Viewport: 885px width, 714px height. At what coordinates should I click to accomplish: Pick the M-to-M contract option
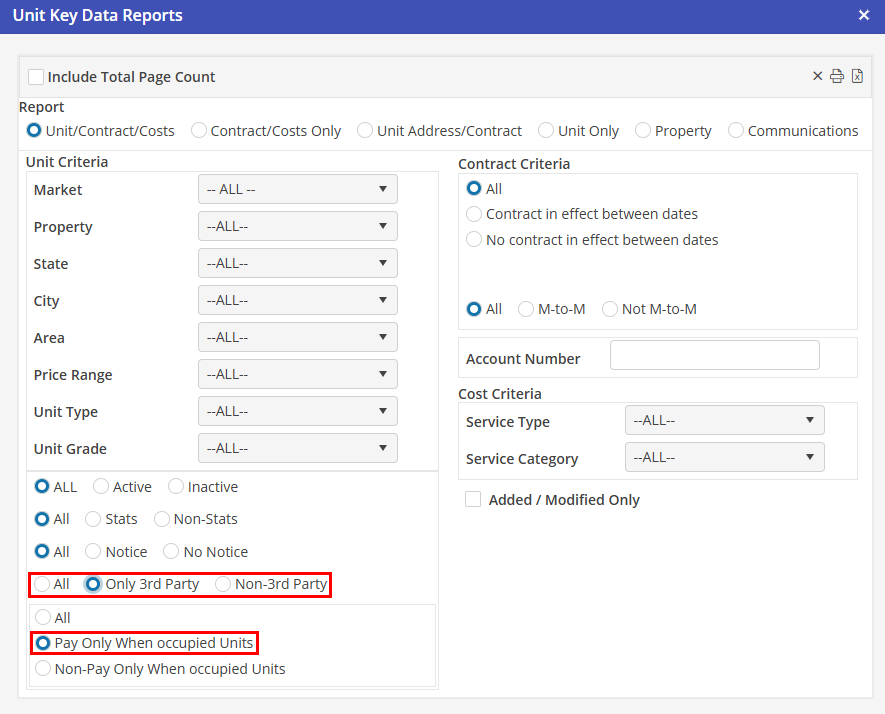click(527, 309)
